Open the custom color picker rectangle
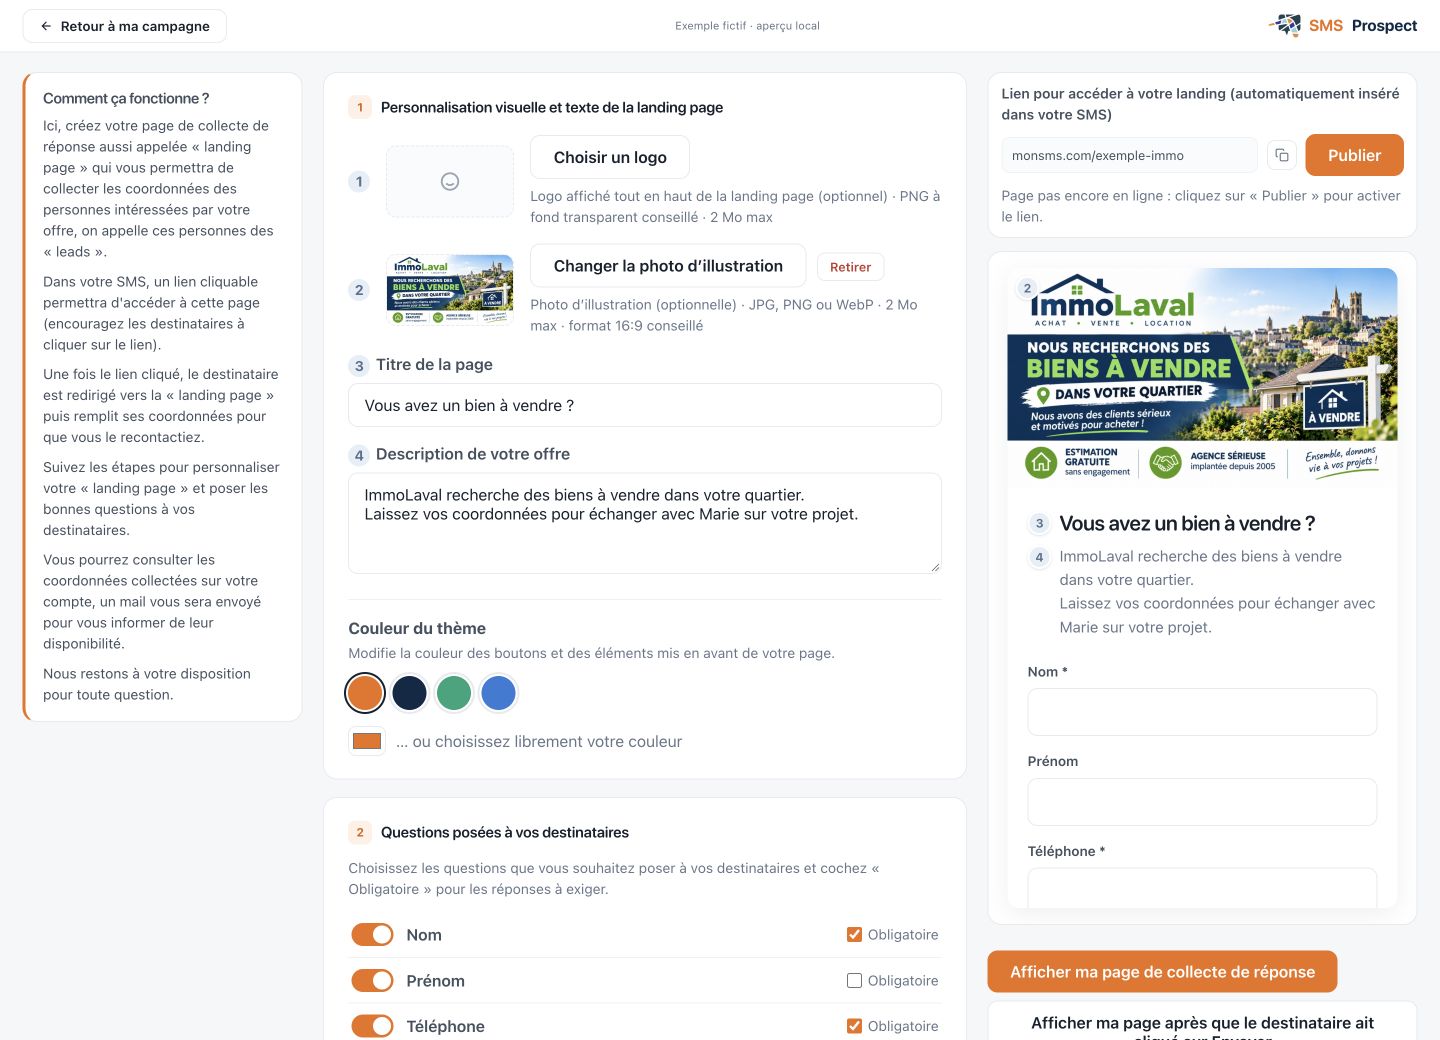 (367, 741)
